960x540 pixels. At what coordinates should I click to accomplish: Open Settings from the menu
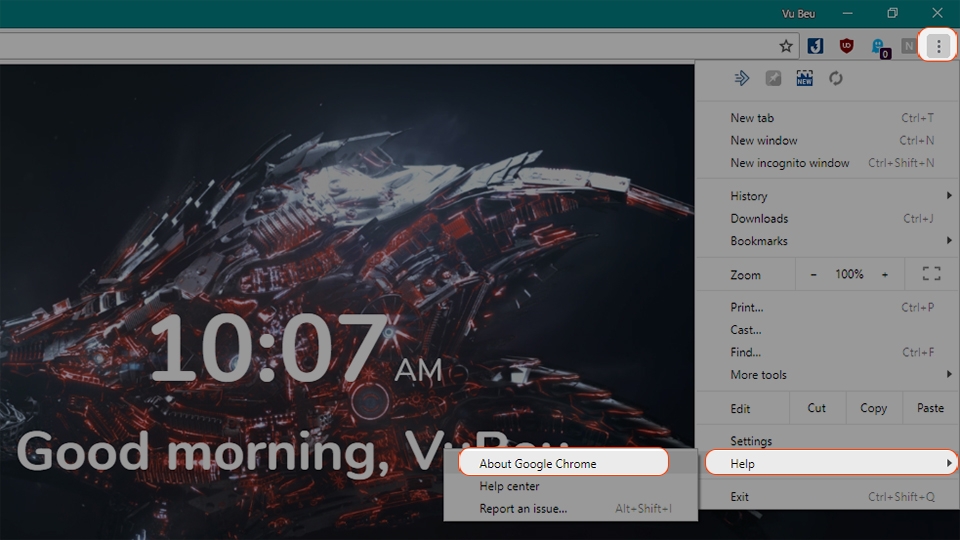828,441
